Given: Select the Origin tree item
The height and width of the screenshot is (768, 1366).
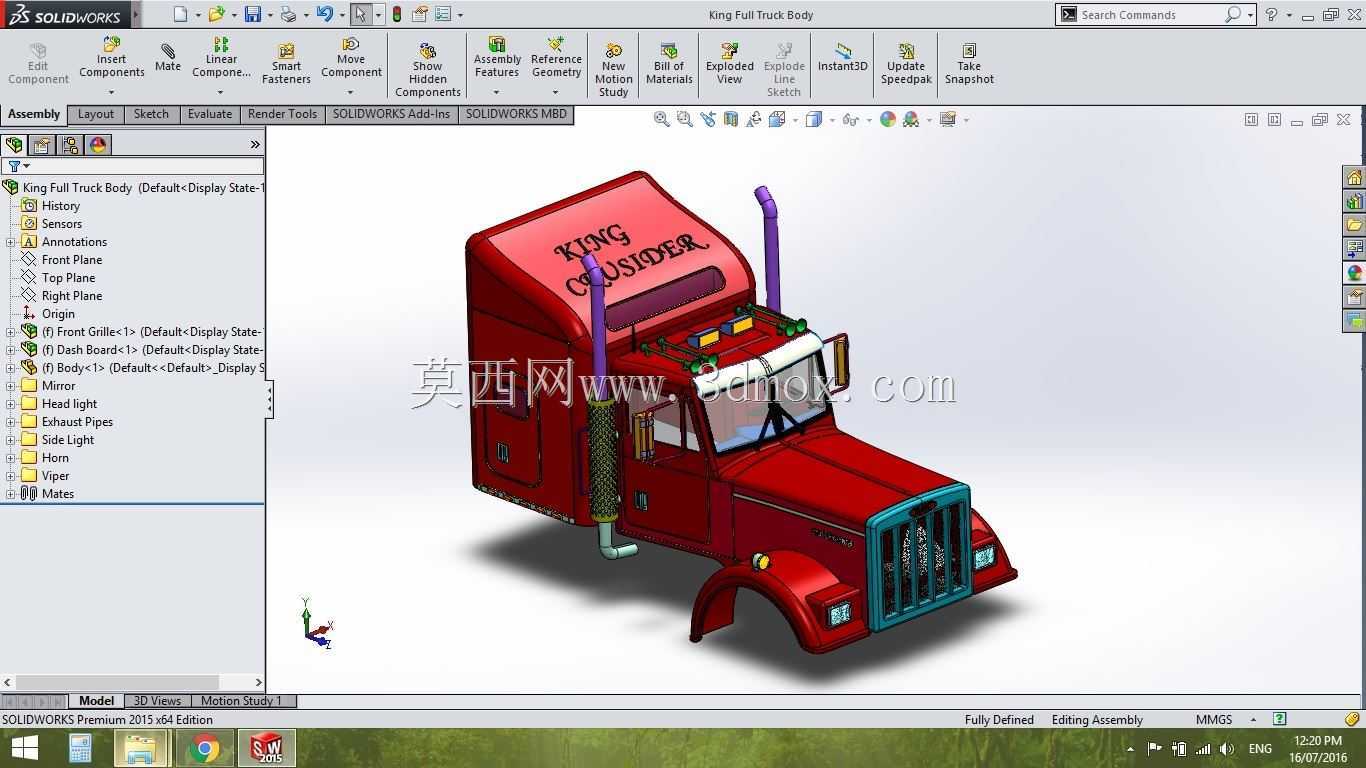Looking at the screenshot, I should tap(58, 314).
